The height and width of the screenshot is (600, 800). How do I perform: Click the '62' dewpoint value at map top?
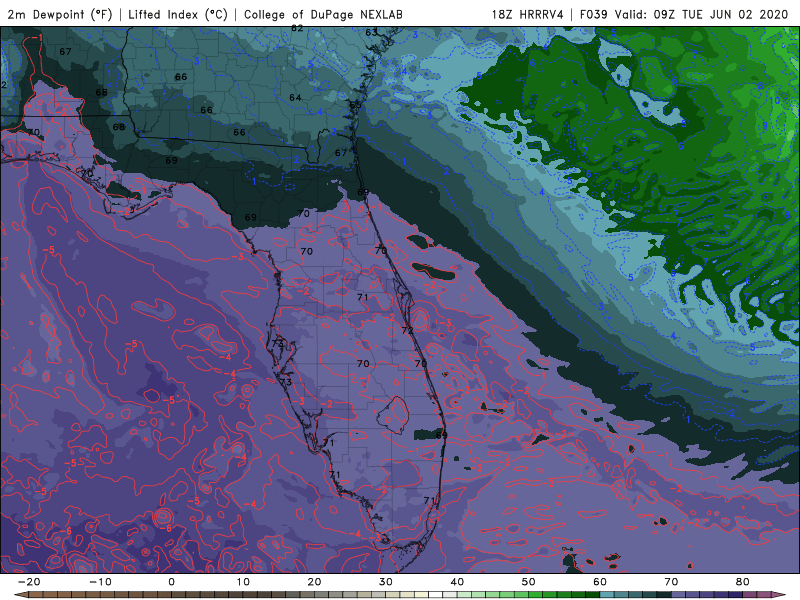click(297, 29)
